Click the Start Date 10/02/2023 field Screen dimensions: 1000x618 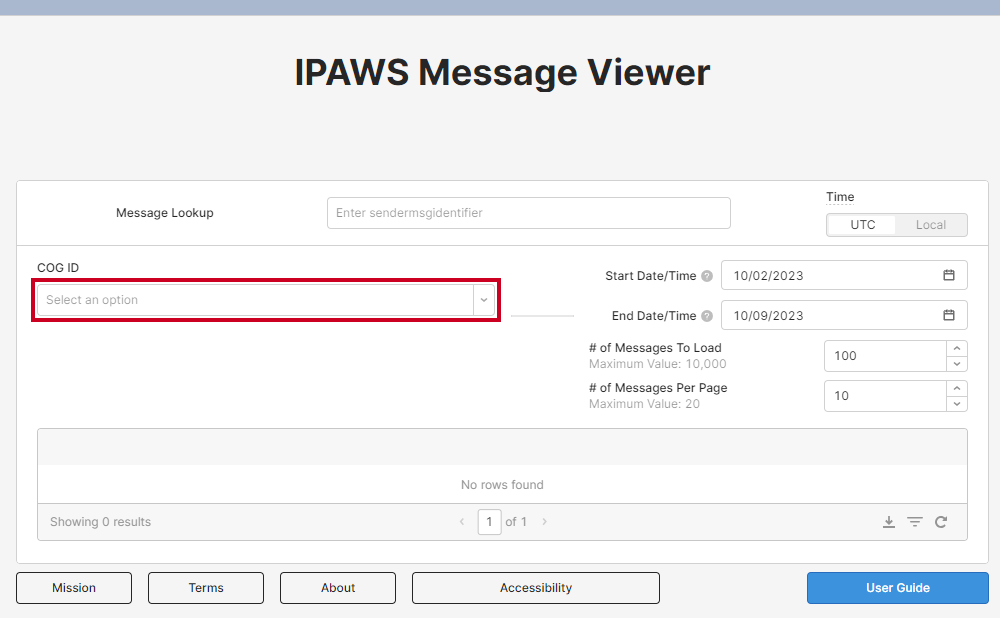(x=844, y=276)
